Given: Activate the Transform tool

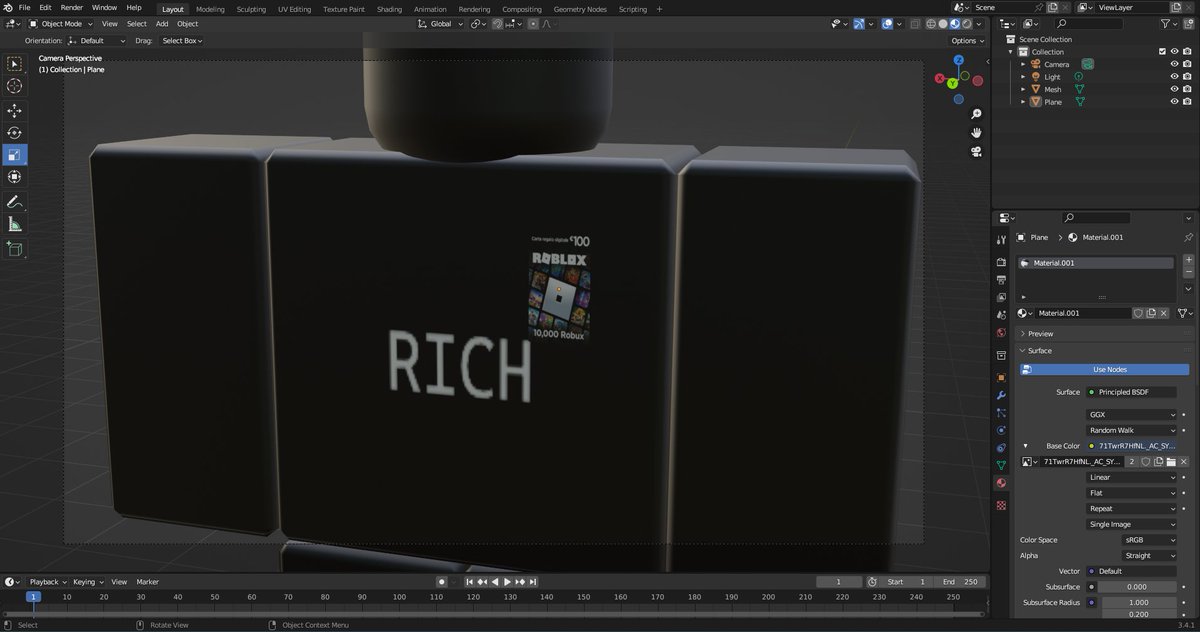Looking at the screenshot, I should (15, 177).
